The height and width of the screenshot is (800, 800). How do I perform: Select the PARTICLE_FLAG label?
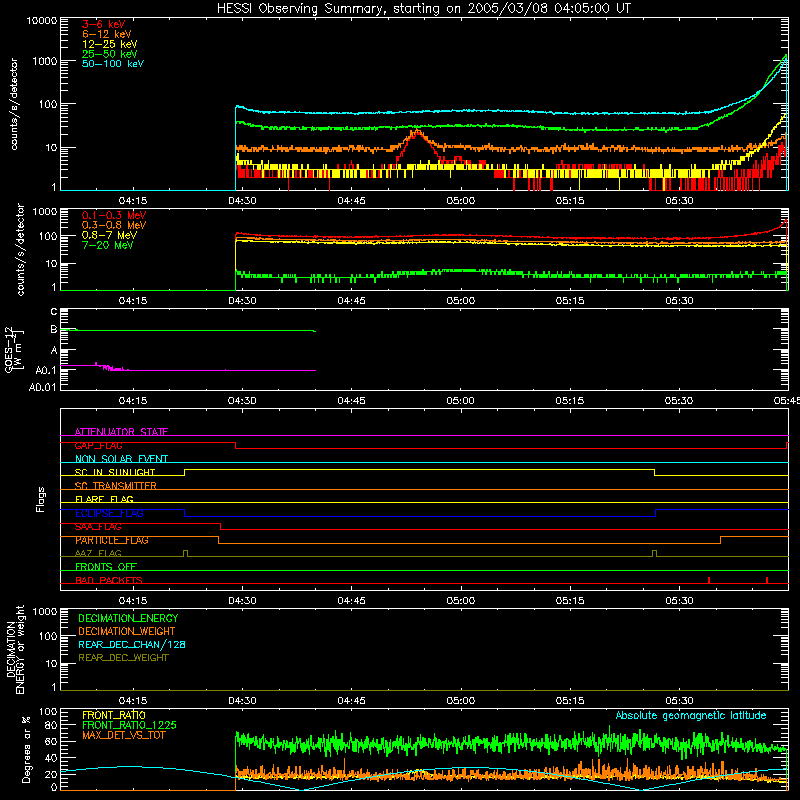(x=112, y=540)
